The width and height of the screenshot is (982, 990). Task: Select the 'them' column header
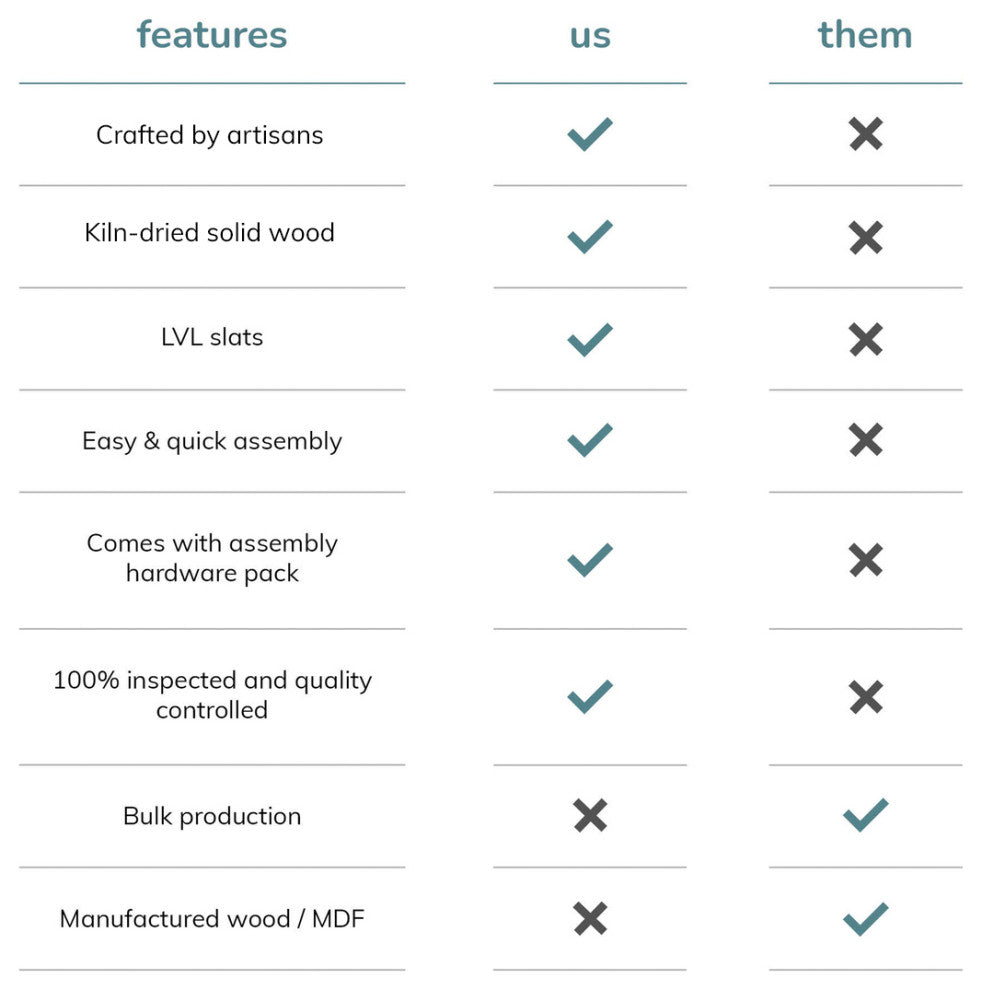click(865, 35)
